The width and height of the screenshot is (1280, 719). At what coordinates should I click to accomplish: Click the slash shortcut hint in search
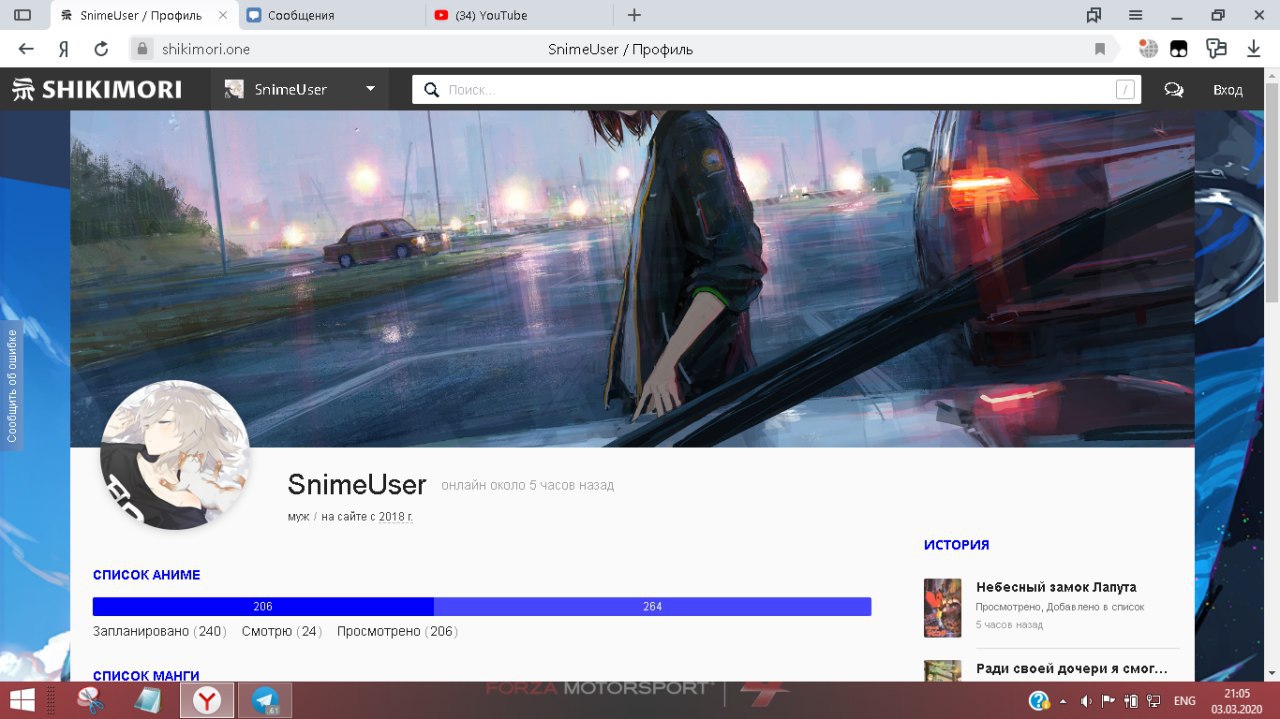coord(1125,90)
